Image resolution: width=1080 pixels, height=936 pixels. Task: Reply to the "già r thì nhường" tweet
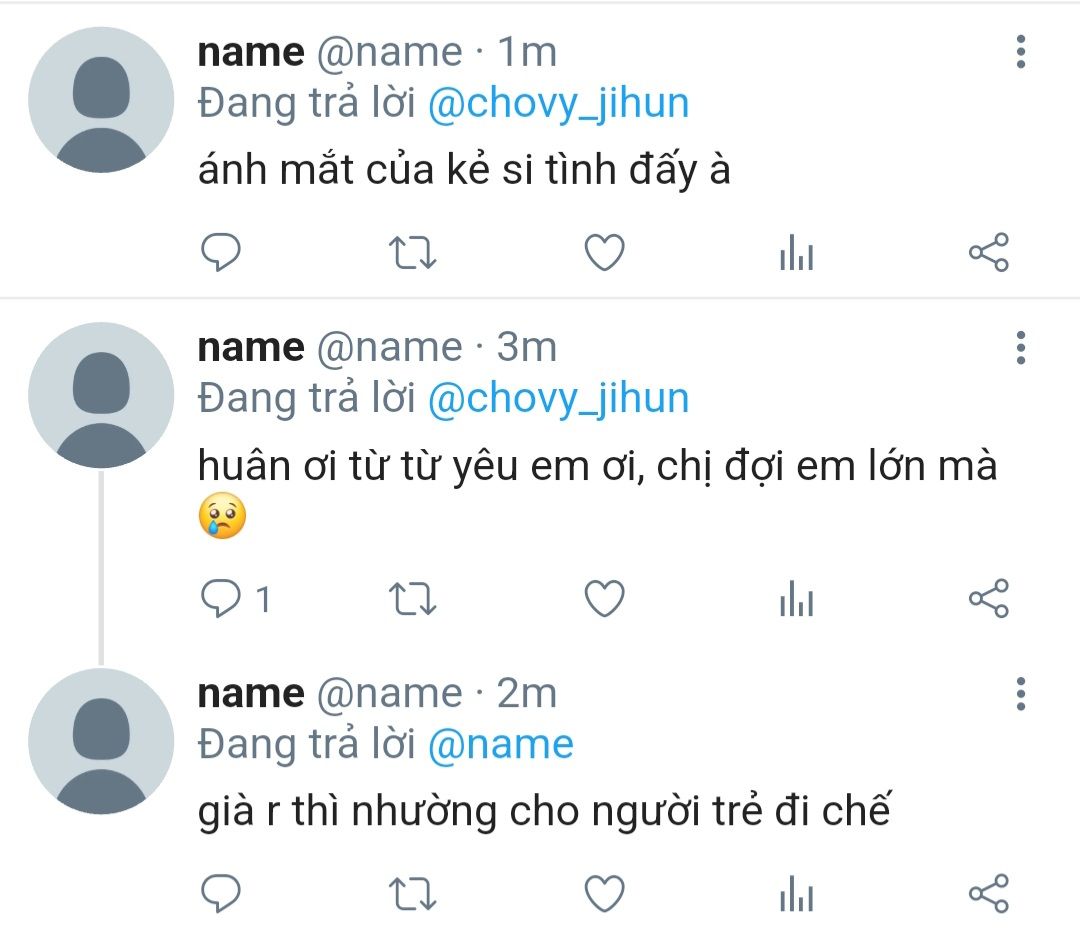tap(221, 893)
